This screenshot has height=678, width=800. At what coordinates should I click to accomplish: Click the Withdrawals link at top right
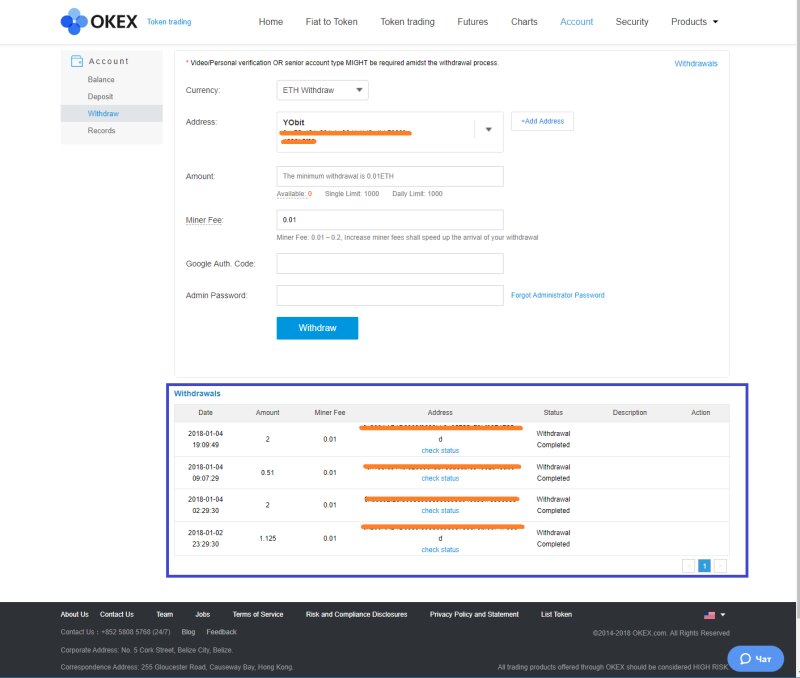(695, 63)
